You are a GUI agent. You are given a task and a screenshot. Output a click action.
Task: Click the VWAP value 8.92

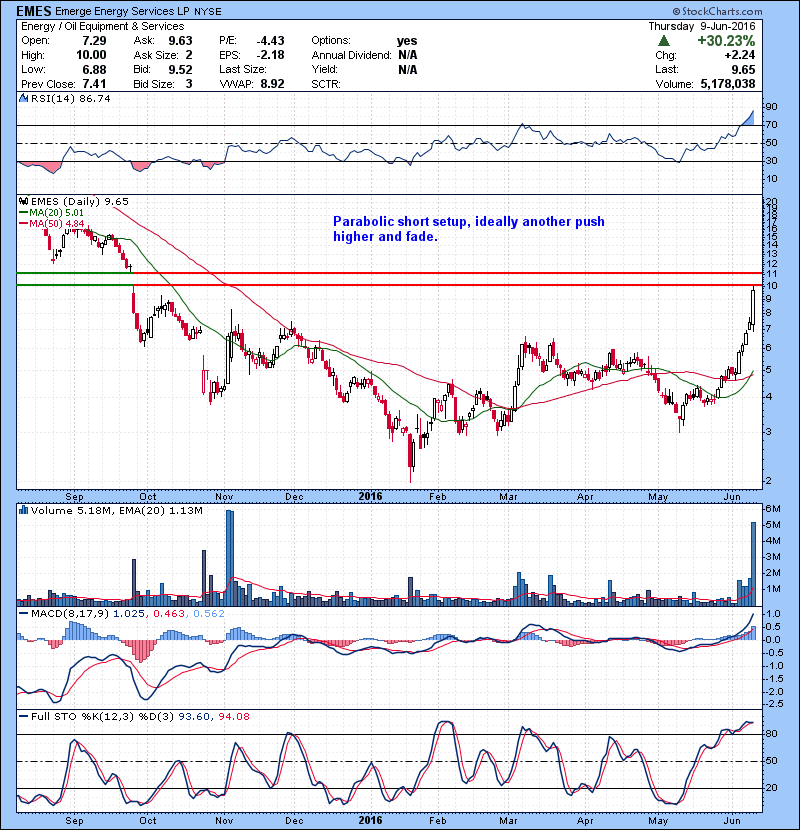tap(272, 84)
